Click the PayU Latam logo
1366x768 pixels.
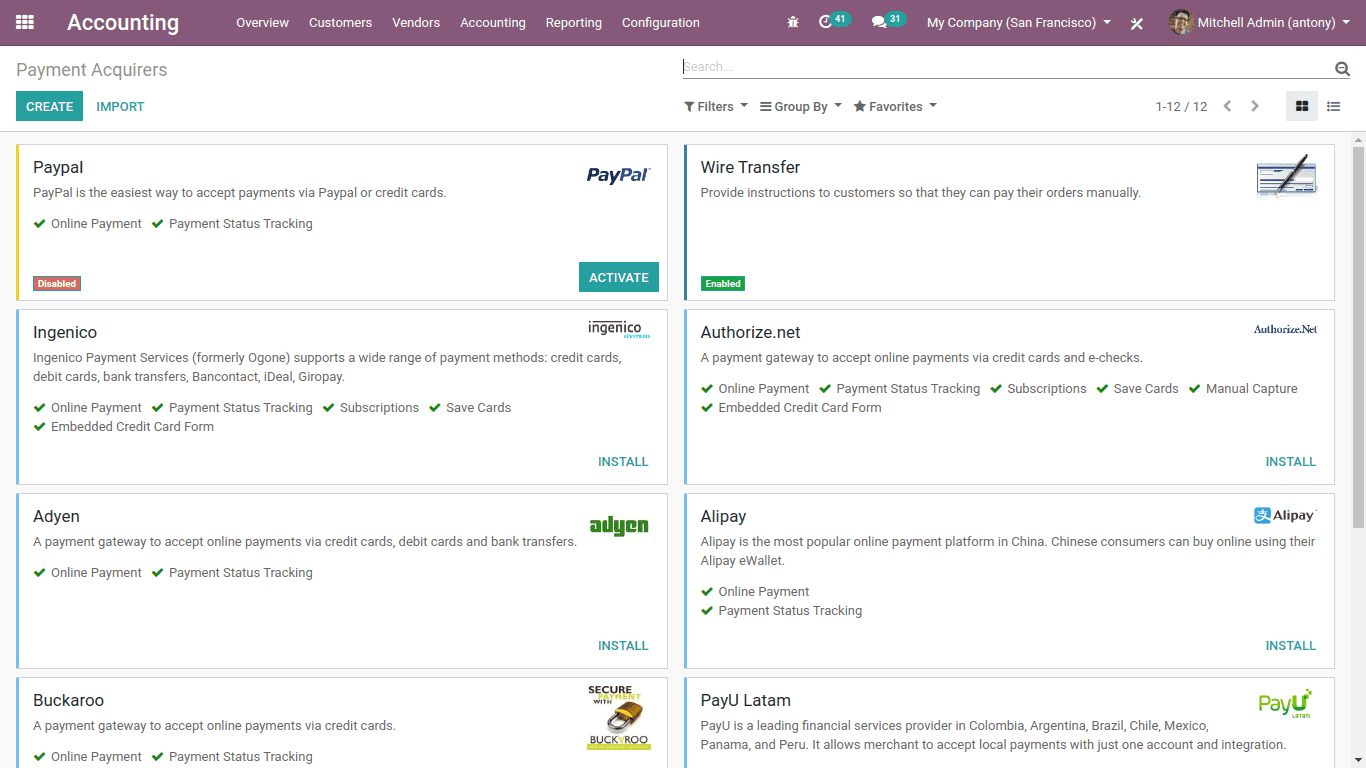point(1286,704)
